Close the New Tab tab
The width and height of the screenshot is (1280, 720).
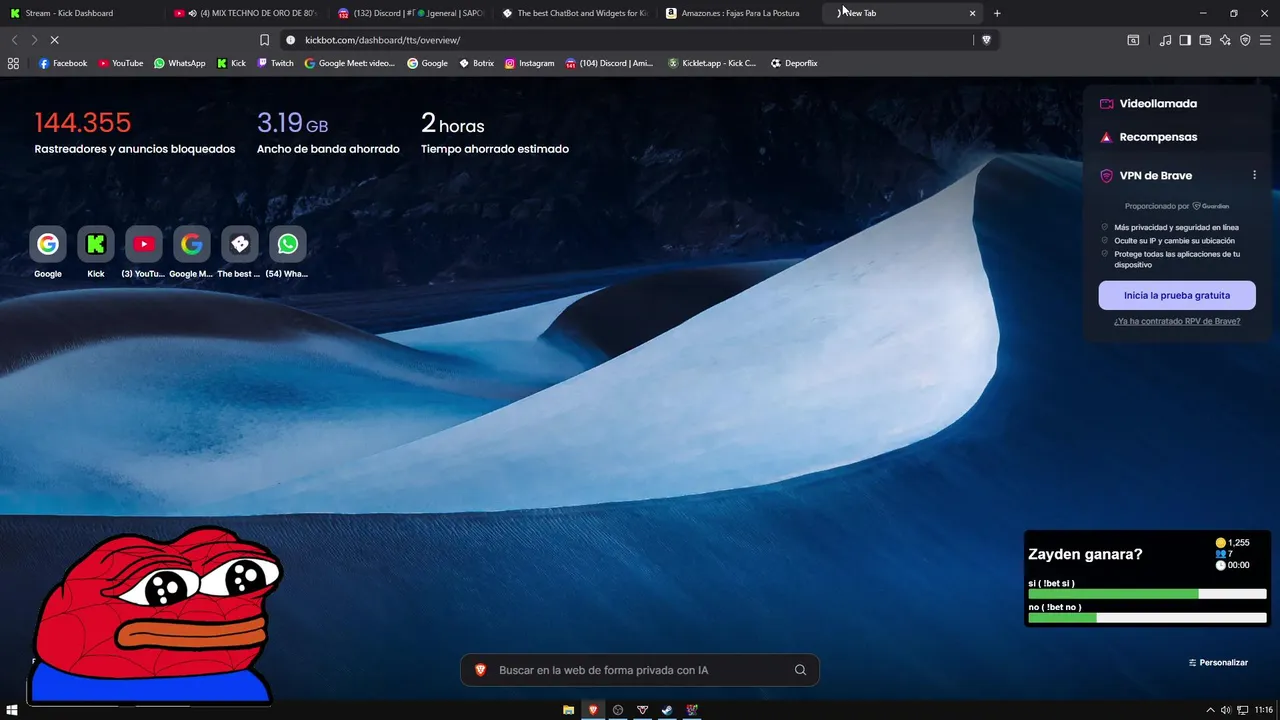pos(972,13)
